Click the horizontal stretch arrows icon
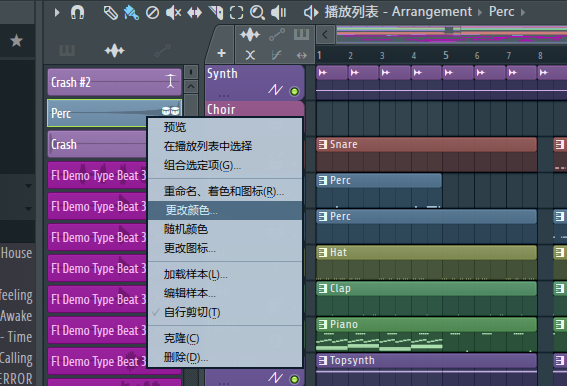Image resolution: width=567 pixels, height=386 pixels. point(302,55)
